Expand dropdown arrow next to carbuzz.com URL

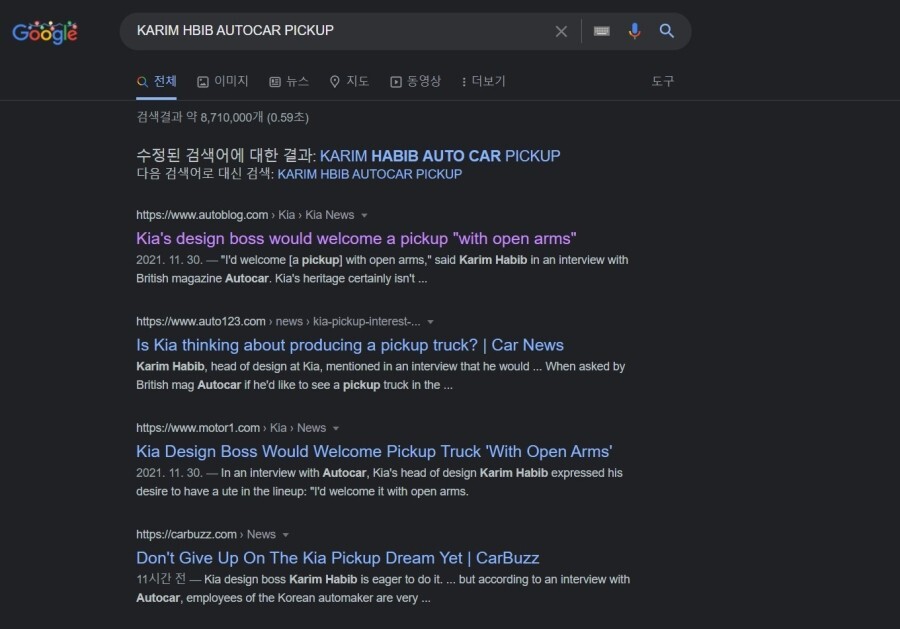coord(285,535)
